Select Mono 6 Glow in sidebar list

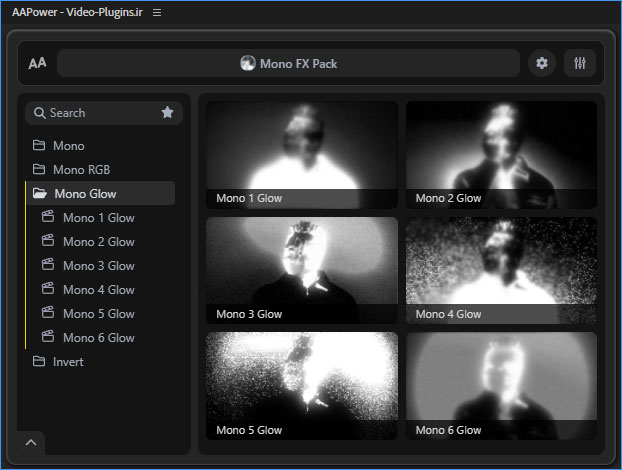[x=101, y=338]
